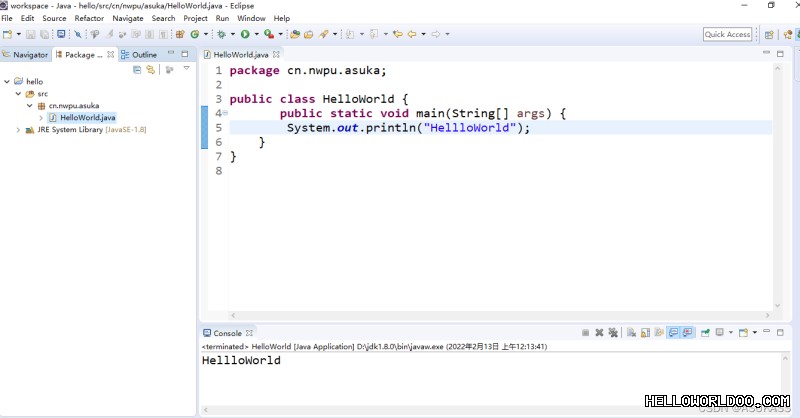This screenshot has height=418, width=800.
Task: Select HelloWorld.java in the package tree
Action: click(x=88, y=117)
